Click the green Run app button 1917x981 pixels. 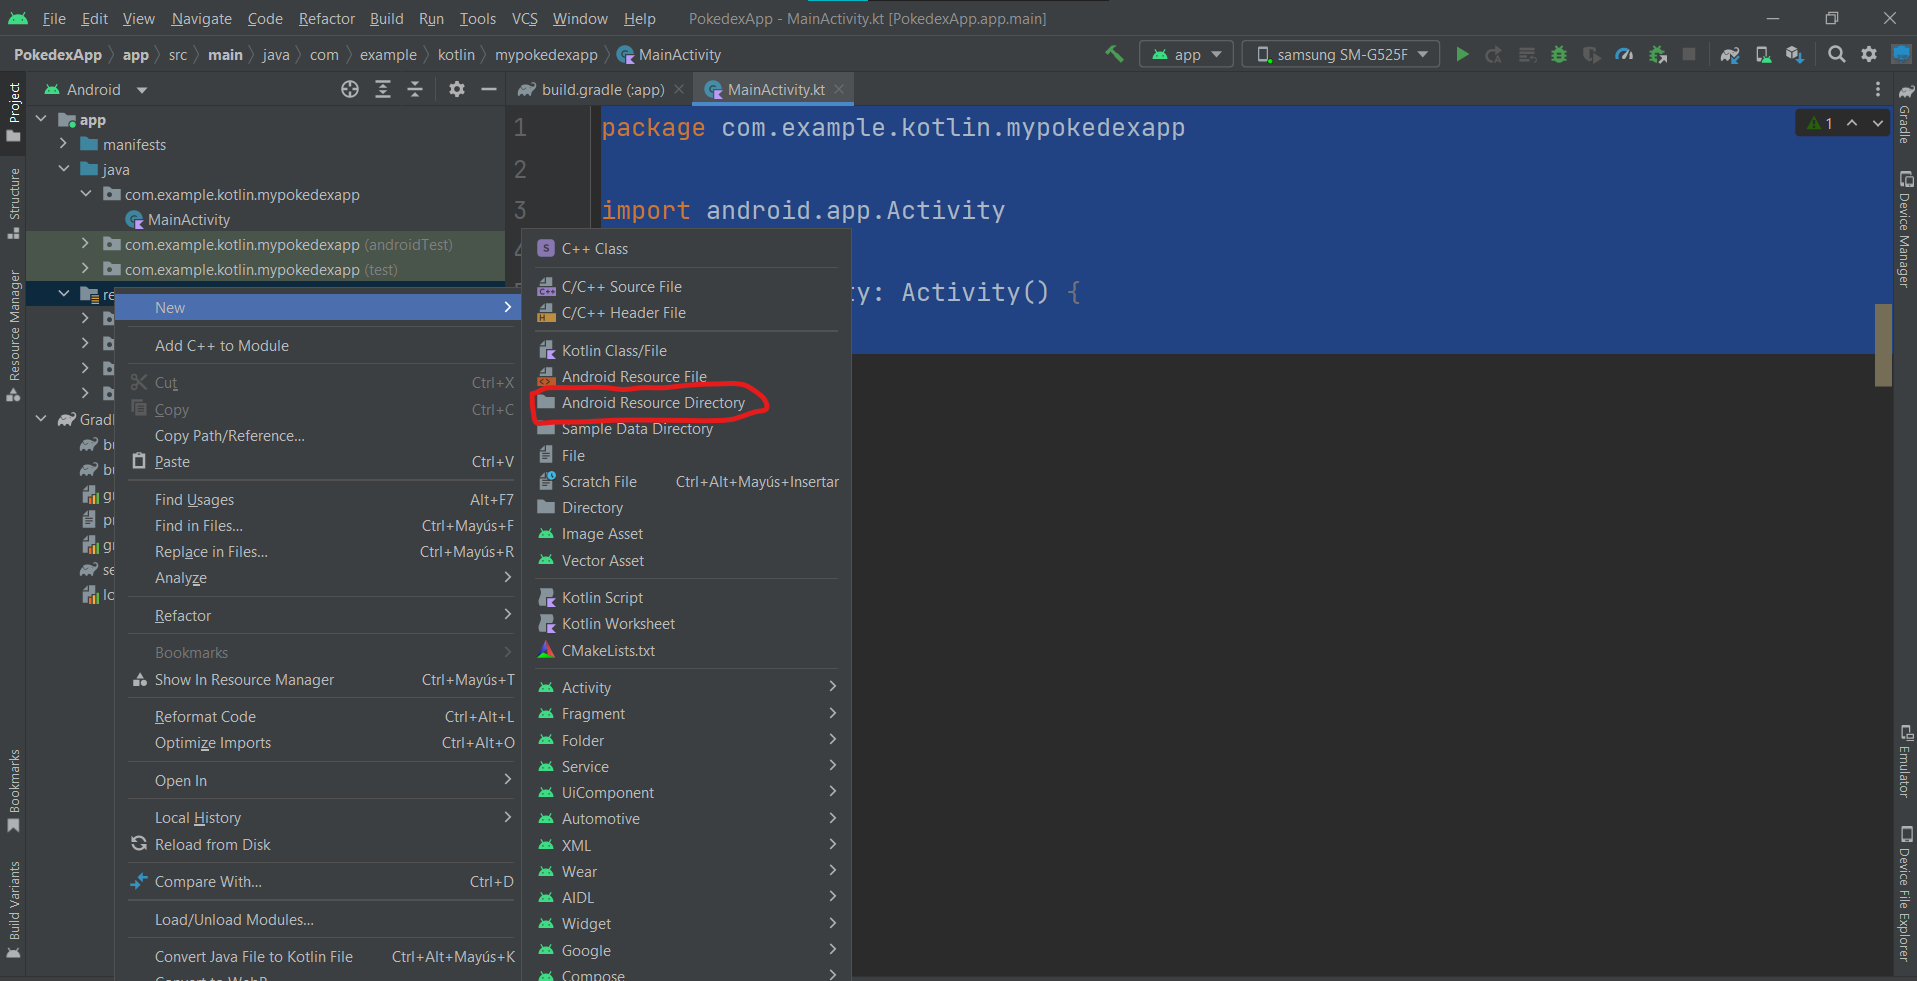[x=1462, y=55]
